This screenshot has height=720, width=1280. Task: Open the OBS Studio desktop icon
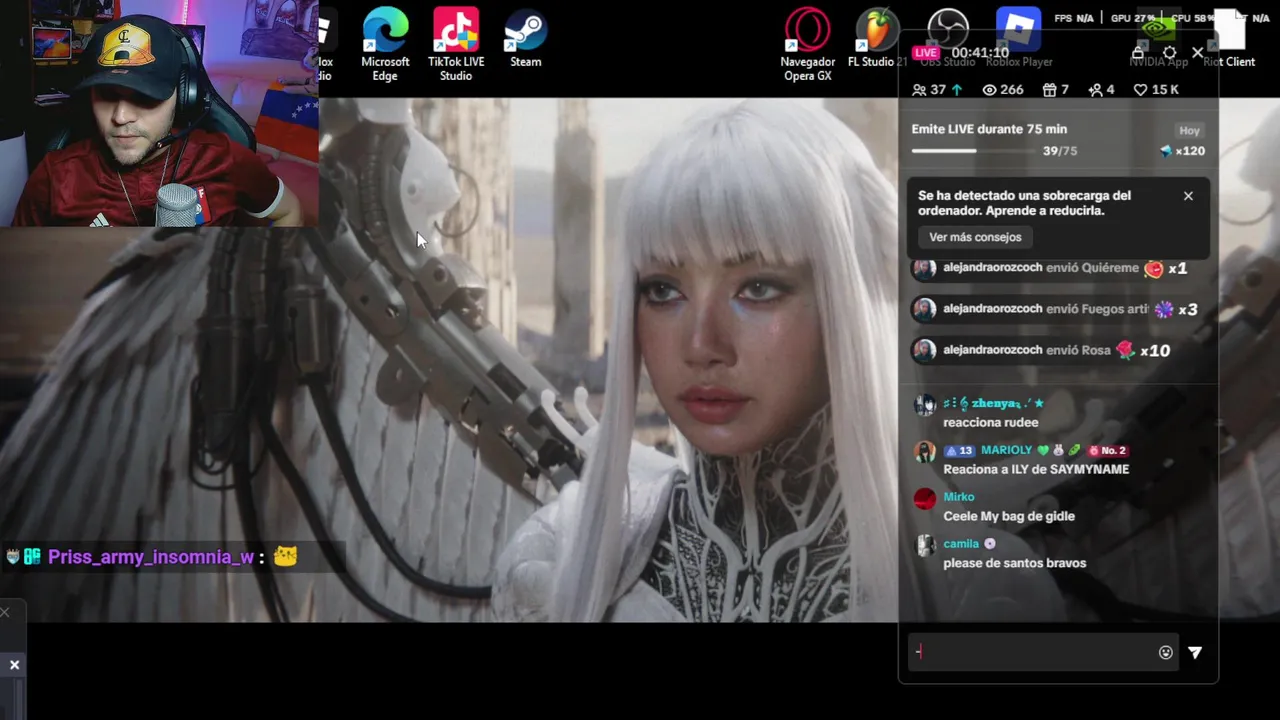click(946, 40)
